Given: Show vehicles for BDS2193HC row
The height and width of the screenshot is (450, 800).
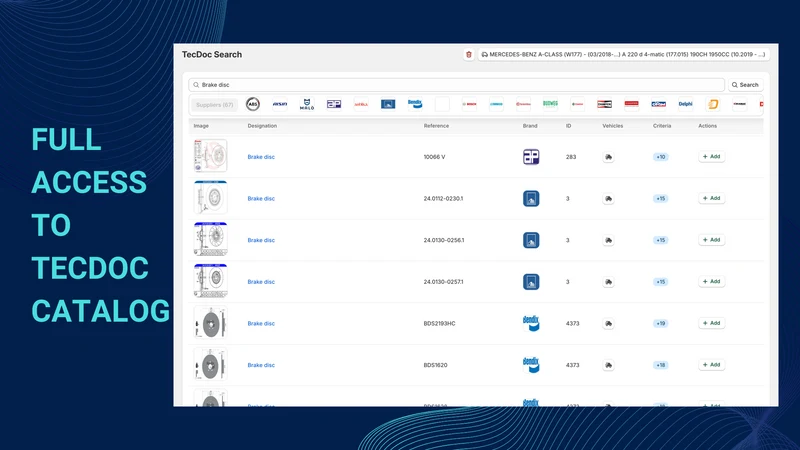Looking at the screenshot, I should pos(608,323).
